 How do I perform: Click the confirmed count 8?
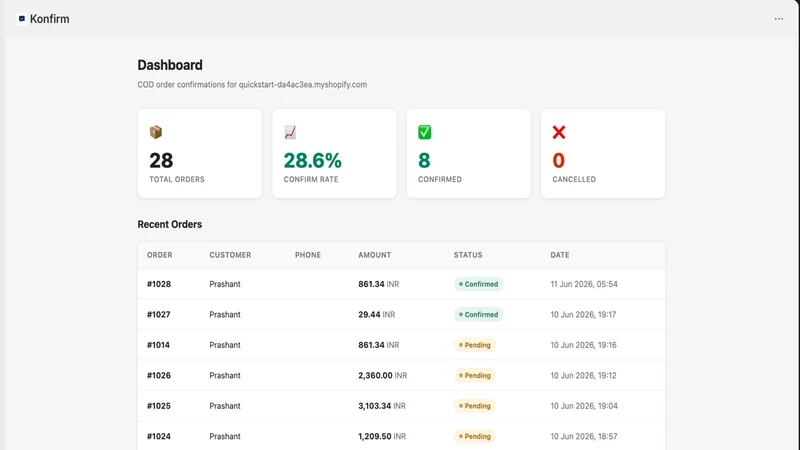point(424,161)
